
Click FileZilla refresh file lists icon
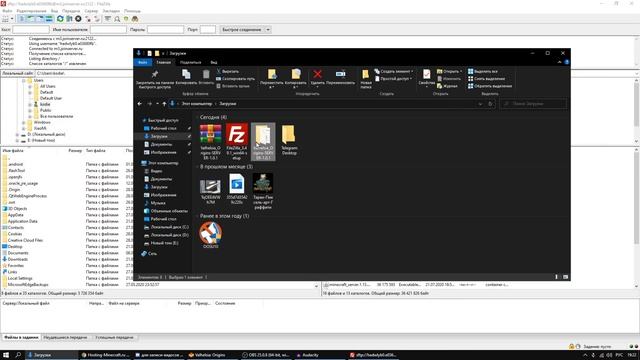point(60,19)
